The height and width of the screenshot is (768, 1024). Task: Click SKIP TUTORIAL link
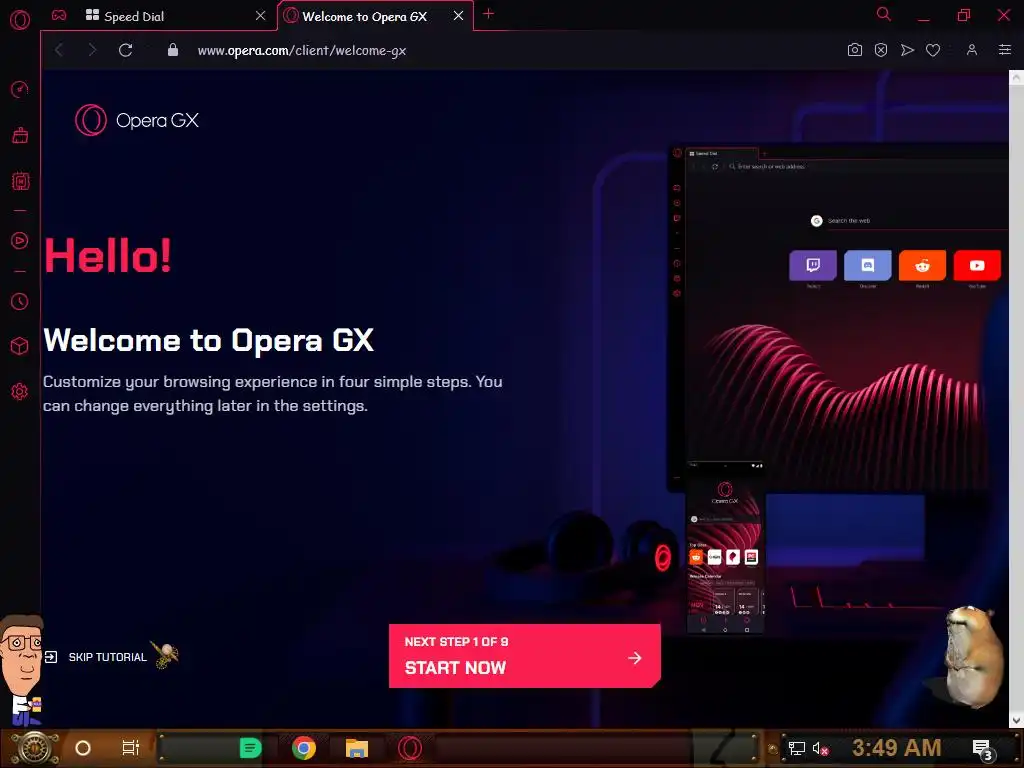[x=96, y=657]
